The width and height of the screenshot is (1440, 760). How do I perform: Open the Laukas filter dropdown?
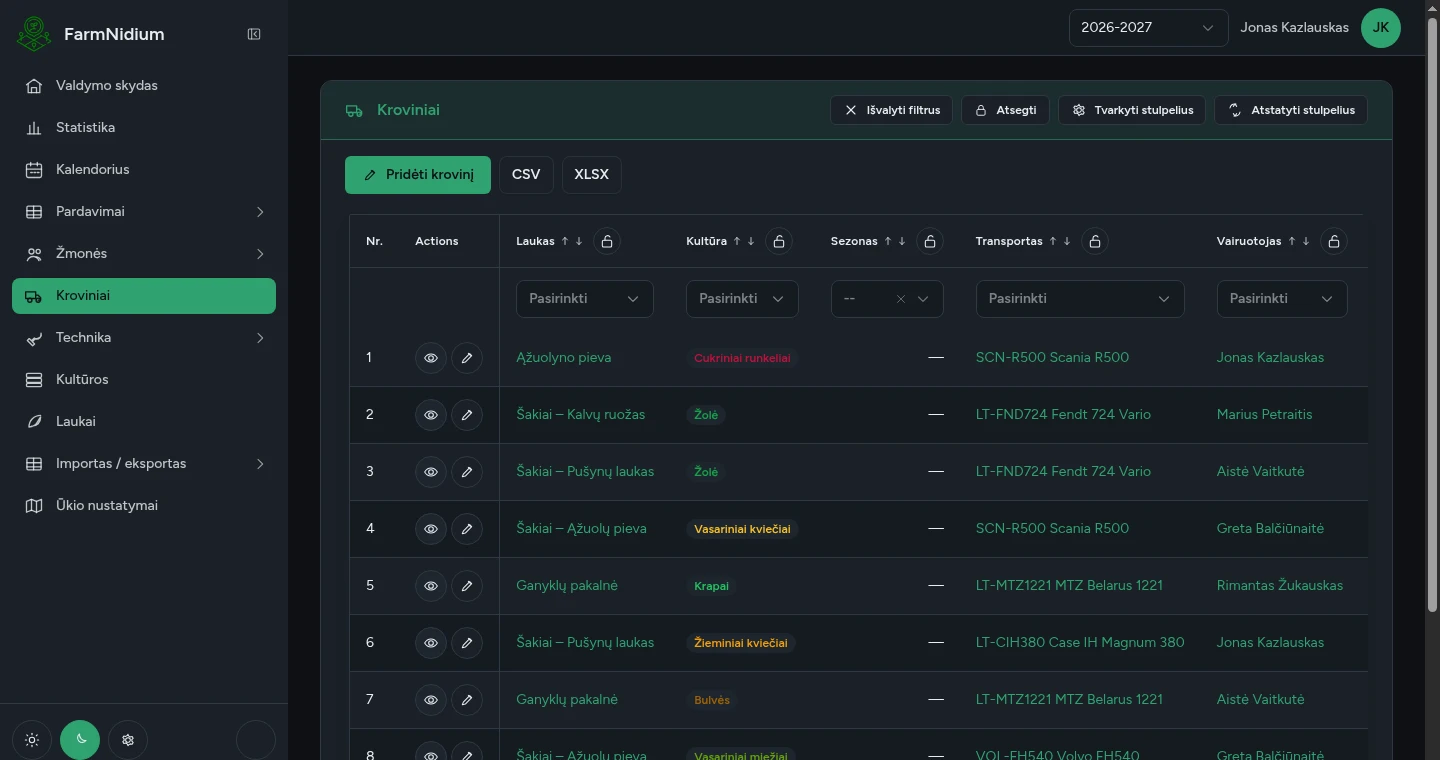(x=585, y=299)
